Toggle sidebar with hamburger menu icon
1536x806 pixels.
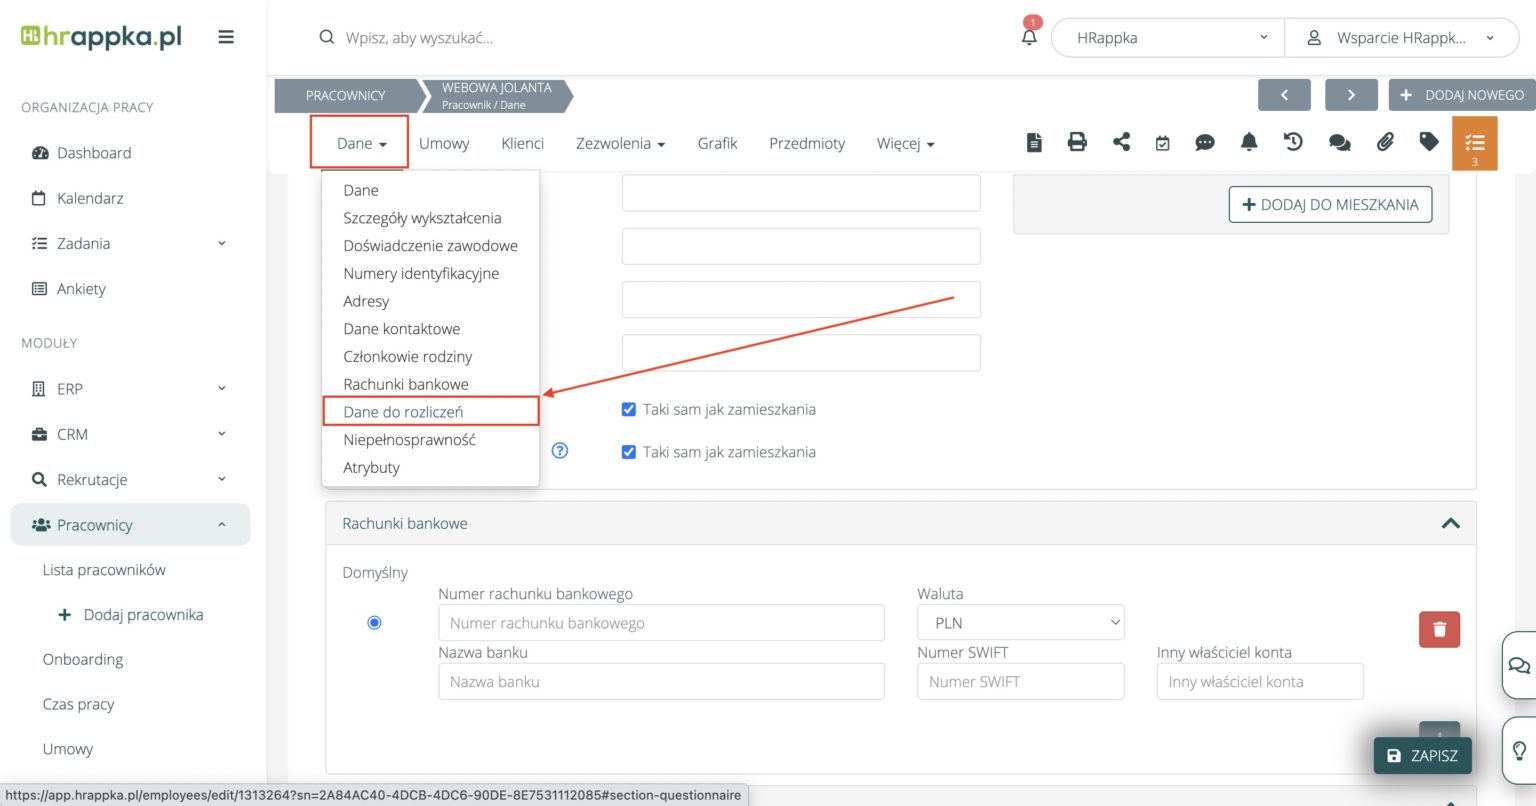coord(226,37)
